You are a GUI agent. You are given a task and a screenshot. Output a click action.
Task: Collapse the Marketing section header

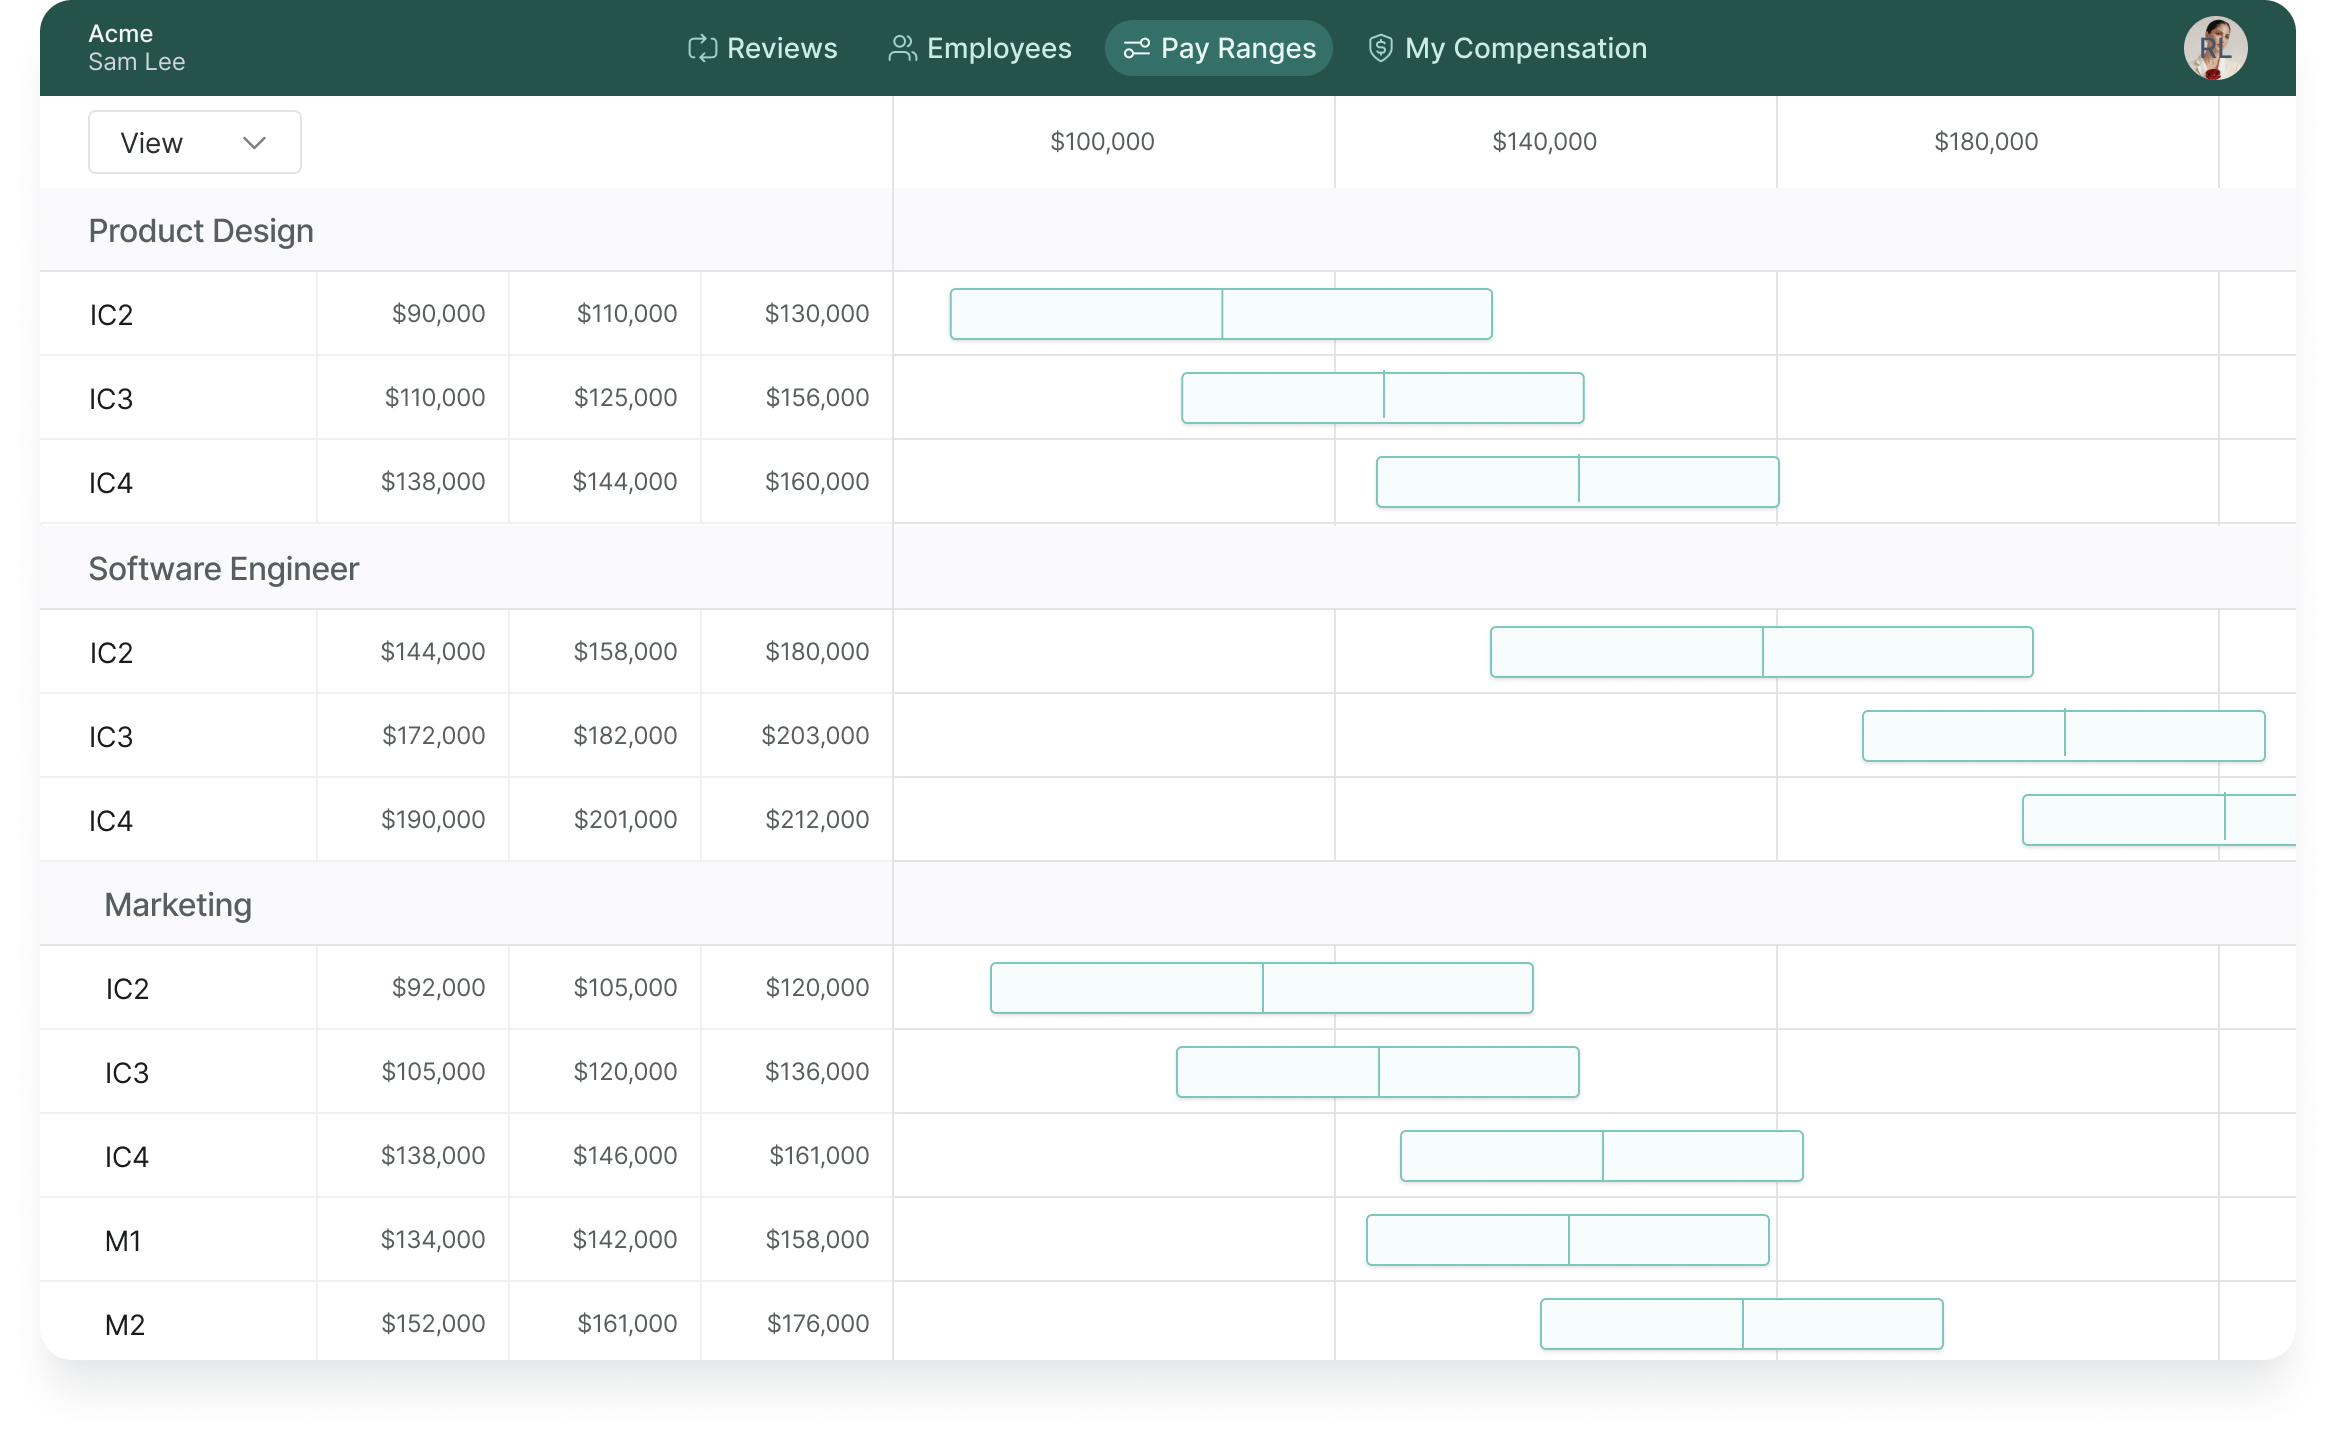tap(177, 903)
